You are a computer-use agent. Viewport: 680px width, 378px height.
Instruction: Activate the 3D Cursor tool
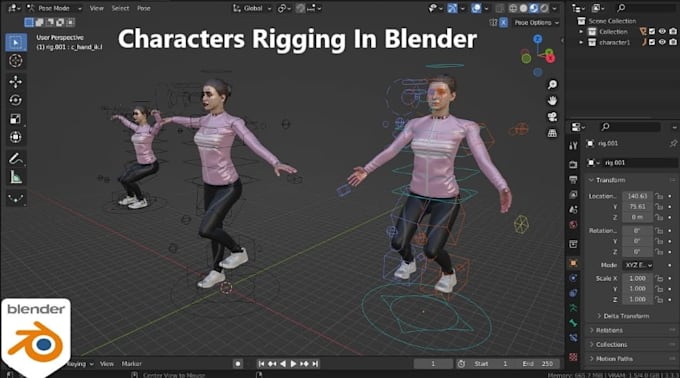pos(16,61)
